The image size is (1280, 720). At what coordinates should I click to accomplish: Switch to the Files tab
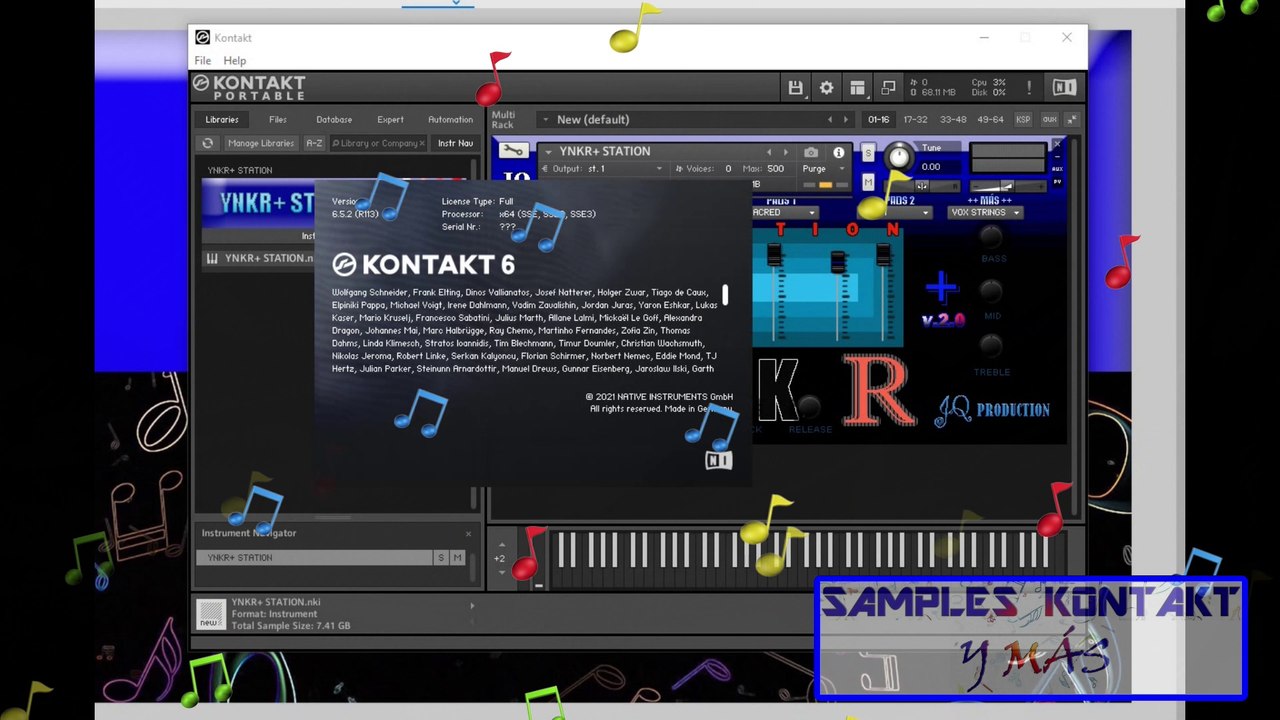(x=278, y=119)
